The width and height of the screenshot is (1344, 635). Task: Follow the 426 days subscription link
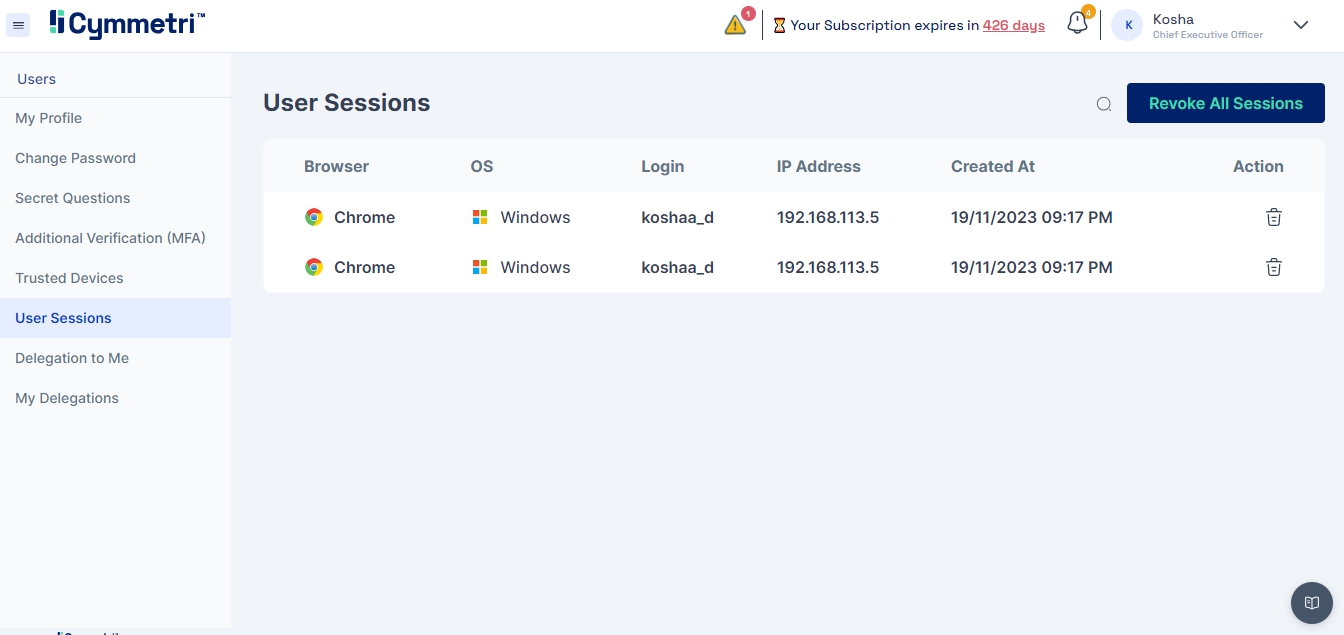click(x=1013, y=26)
